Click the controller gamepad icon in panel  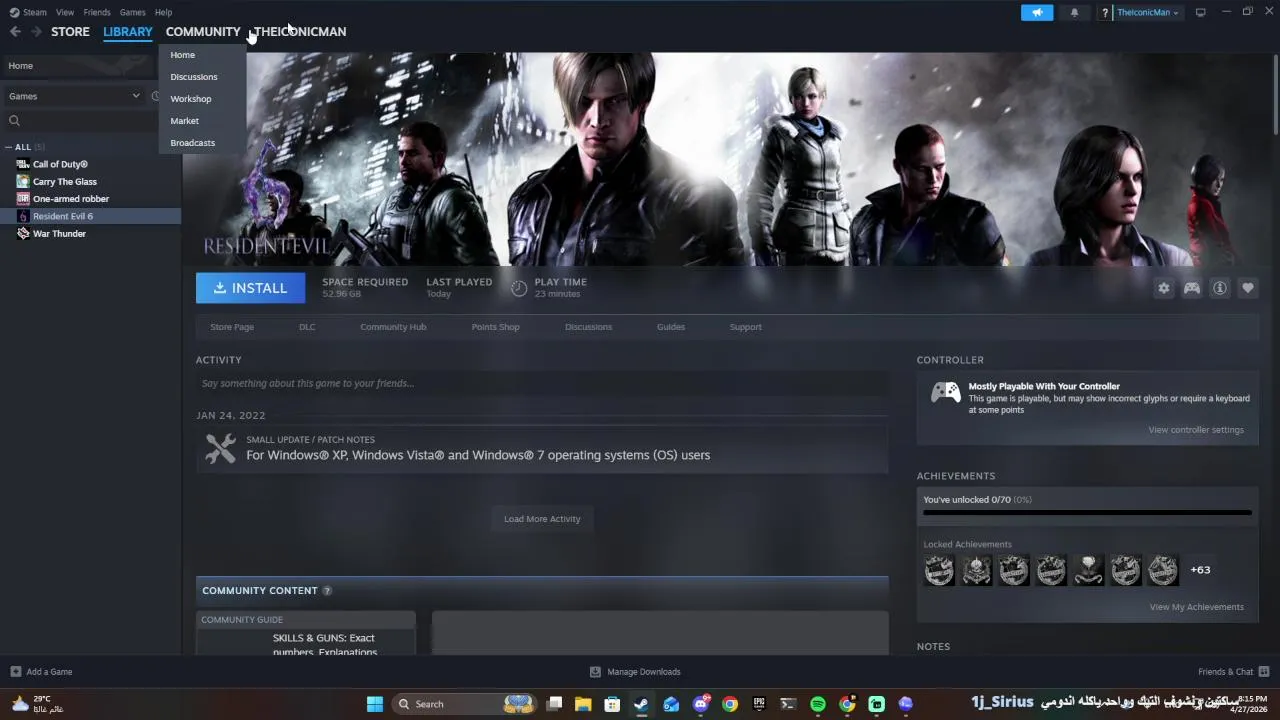pyautogui.click(x=945, y=392)
